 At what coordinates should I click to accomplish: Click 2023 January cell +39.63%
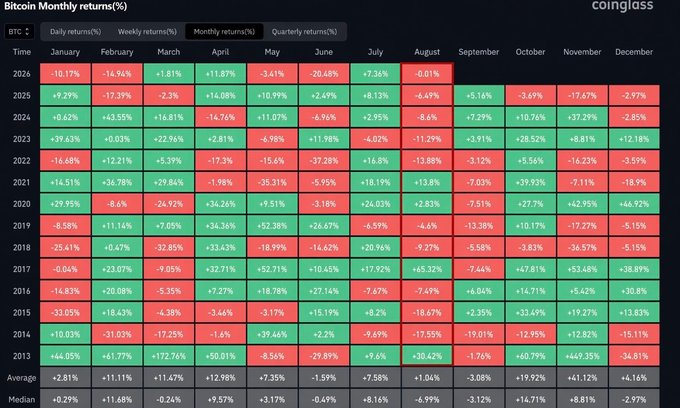pyautogui.click(x=65, y=139)
